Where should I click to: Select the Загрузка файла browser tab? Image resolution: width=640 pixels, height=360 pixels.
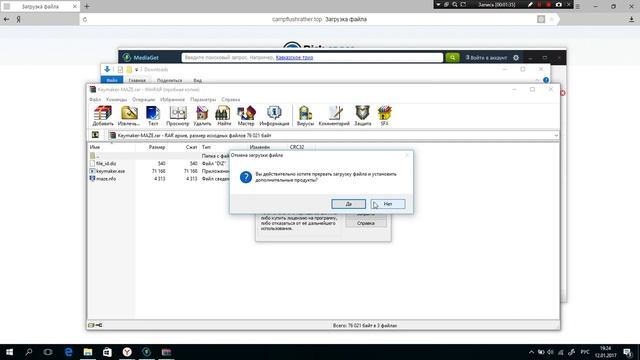[x=40, y=7]
